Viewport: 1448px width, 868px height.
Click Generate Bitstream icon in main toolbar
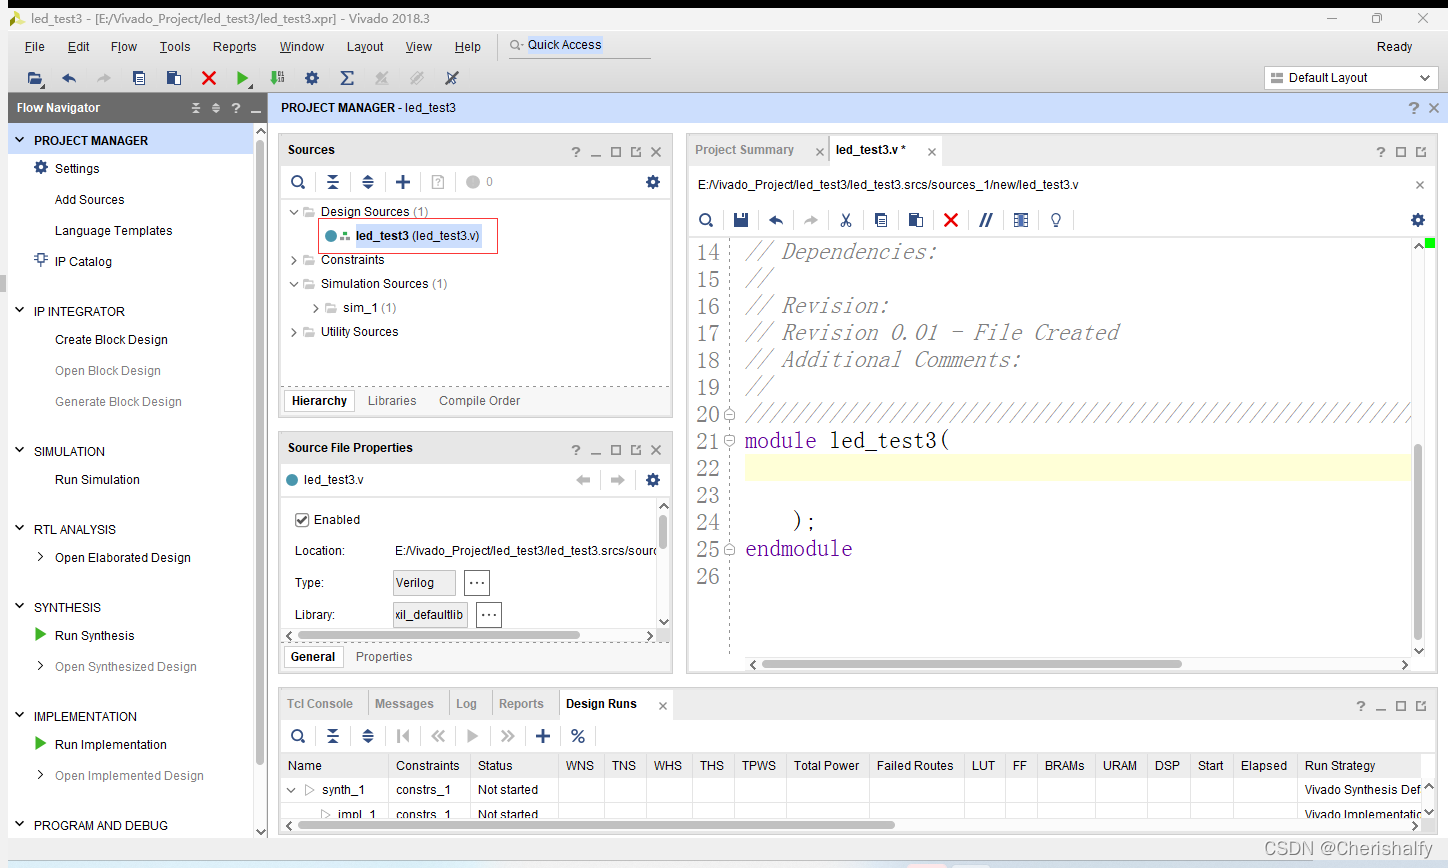277,78
